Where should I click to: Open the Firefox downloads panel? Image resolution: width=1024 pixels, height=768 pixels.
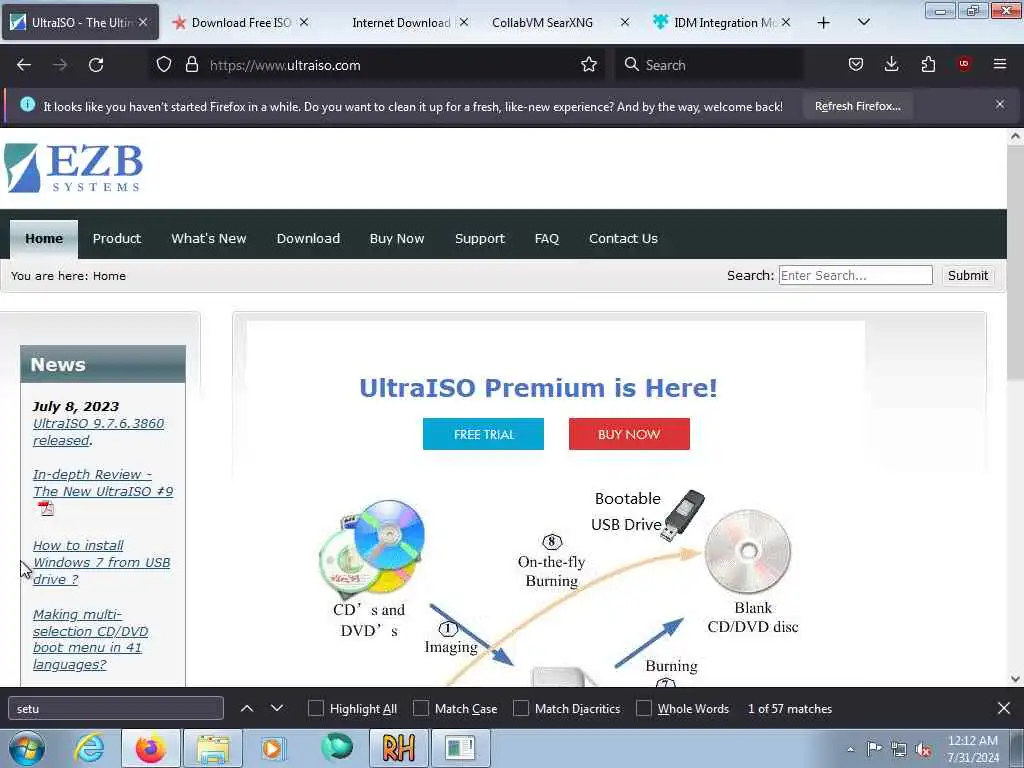[891, 65]
